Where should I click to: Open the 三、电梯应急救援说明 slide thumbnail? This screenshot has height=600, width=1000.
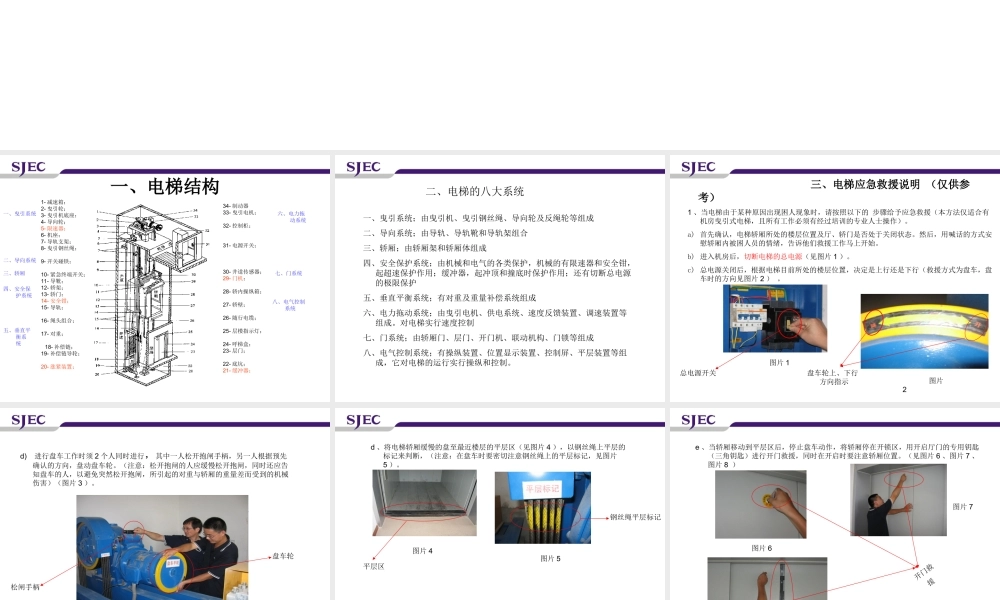(x=835, y=279)
